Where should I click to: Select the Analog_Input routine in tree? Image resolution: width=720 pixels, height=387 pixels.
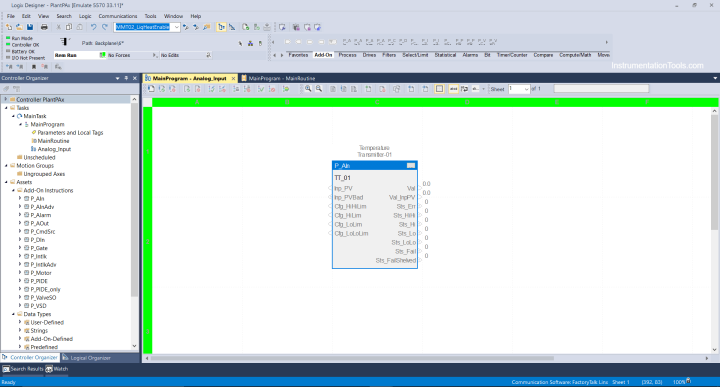point(54,149)
